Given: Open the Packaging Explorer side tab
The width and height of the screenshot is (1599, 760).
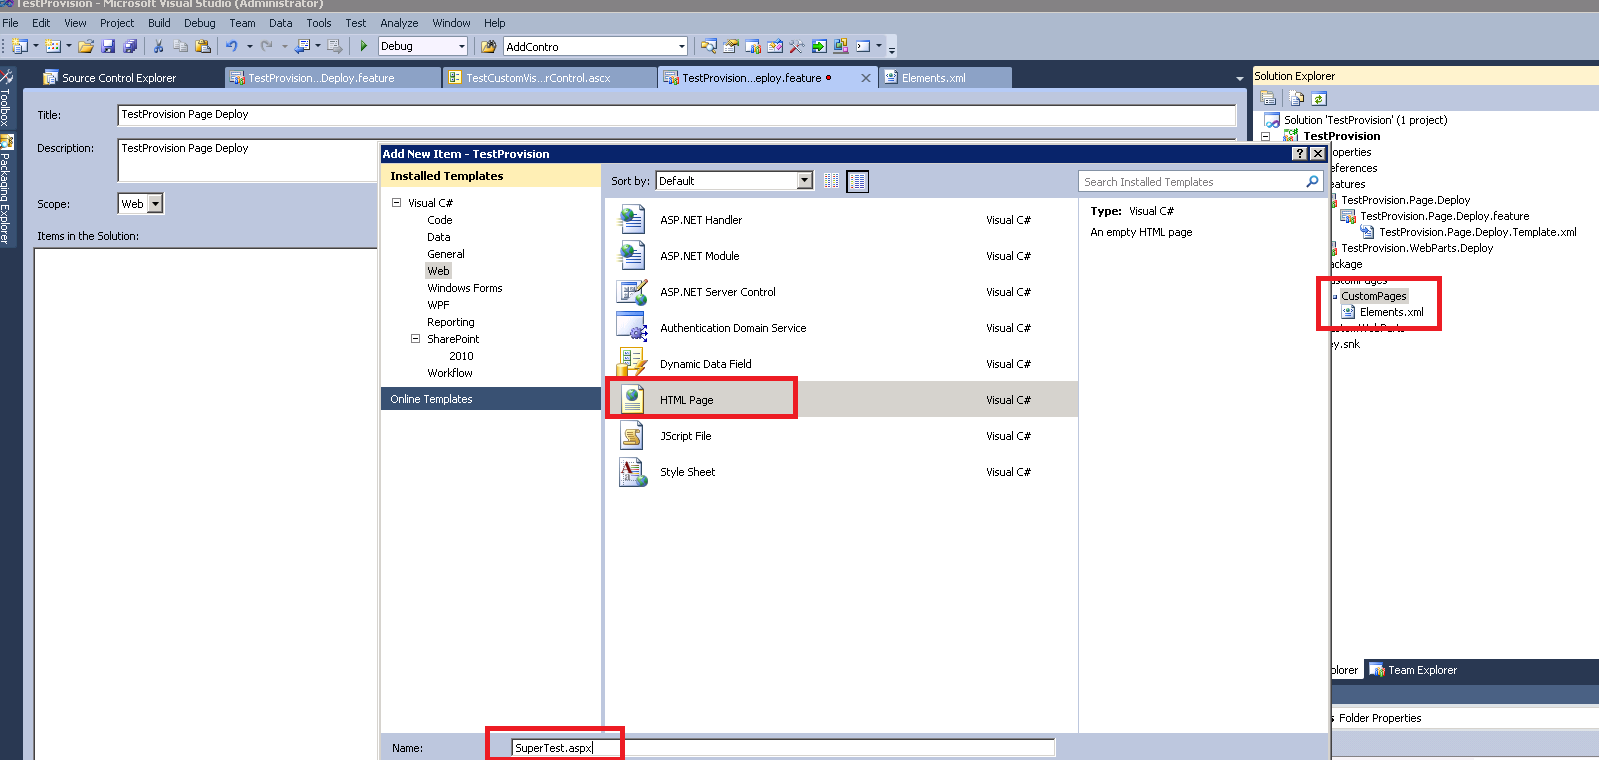Looking at the screenshot, I should 6,190.
